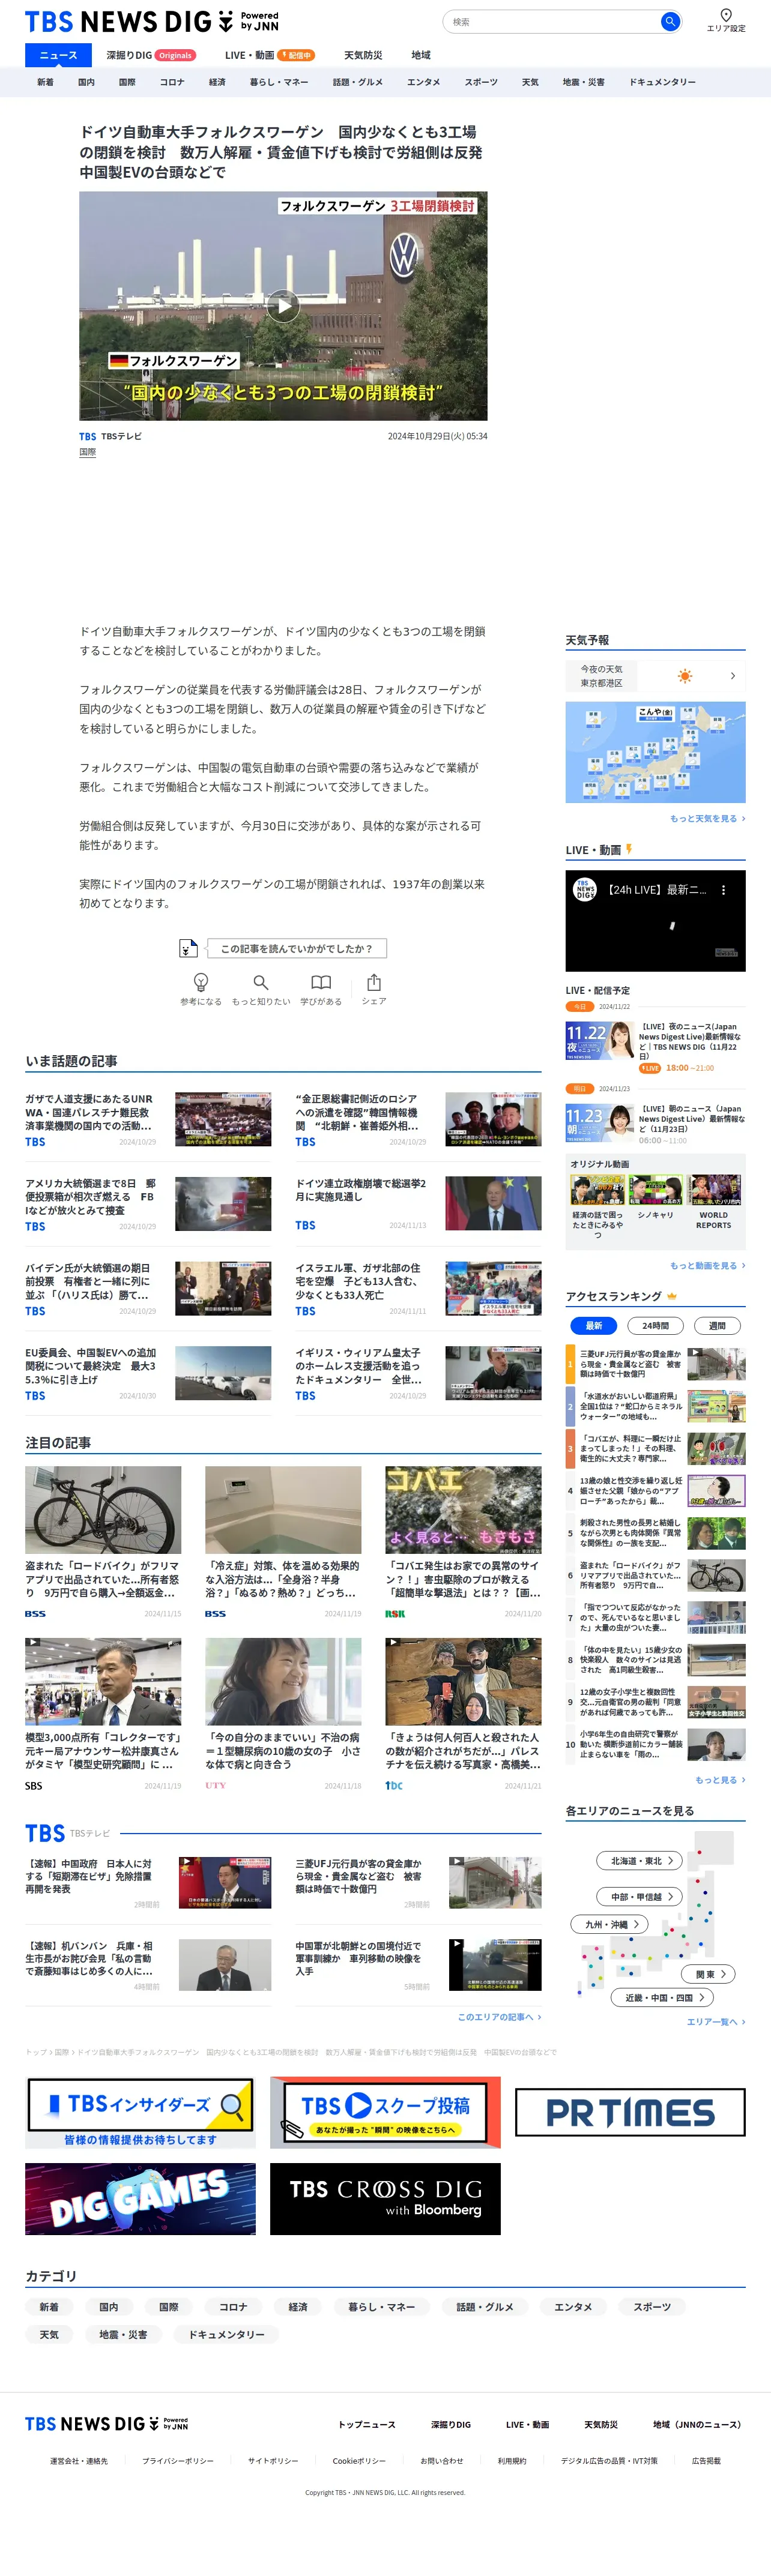The image size is (771, 2576).
Task: Select the 最新 ranking filter
Action: coord(593,1325)
